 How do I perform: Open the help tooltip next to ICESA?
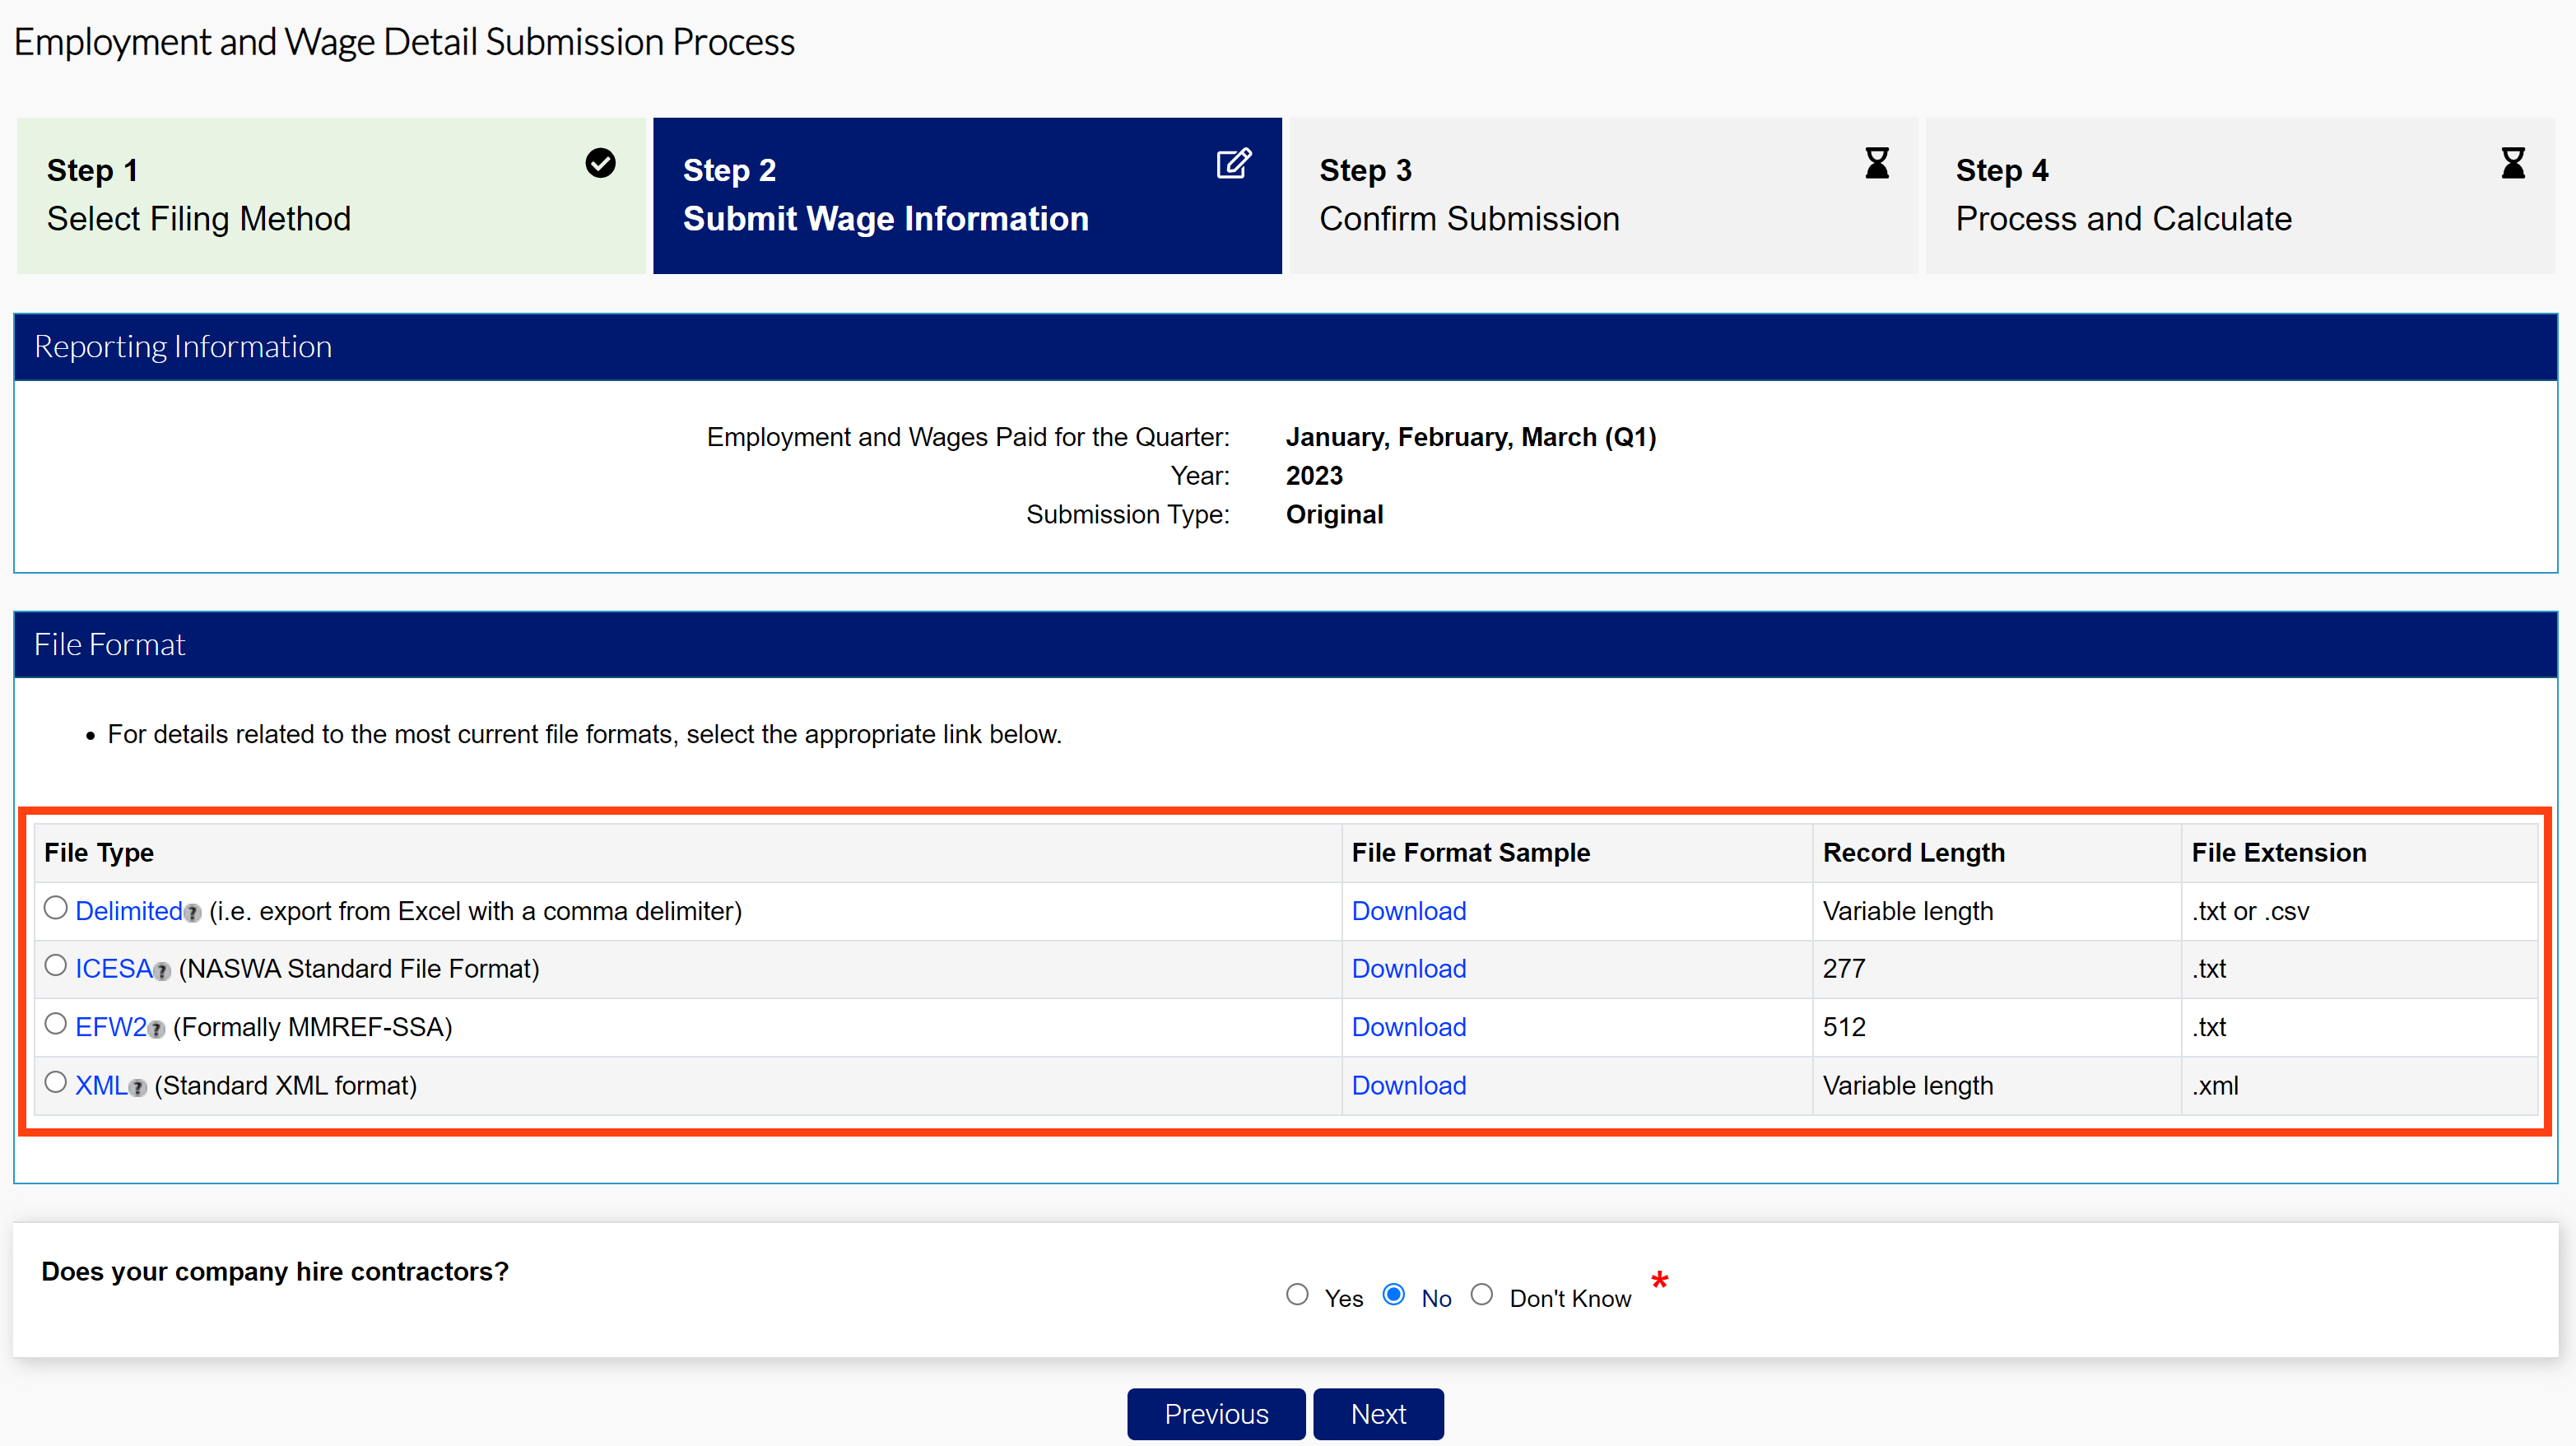(162, 972)
